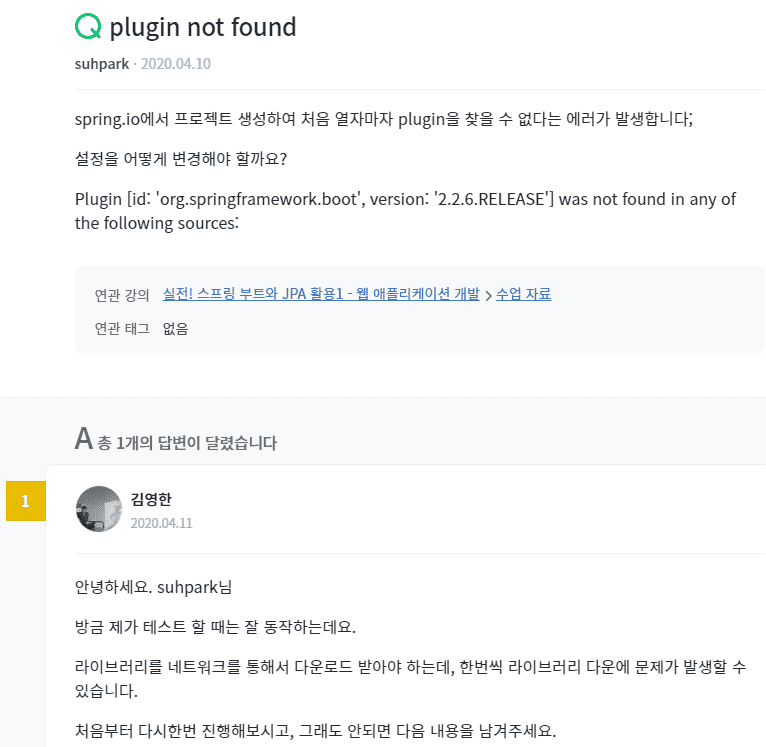This screenshot has height=747, width=766.
Task: Click the 연관 태그 label
Action: click(x=122, y=328)
